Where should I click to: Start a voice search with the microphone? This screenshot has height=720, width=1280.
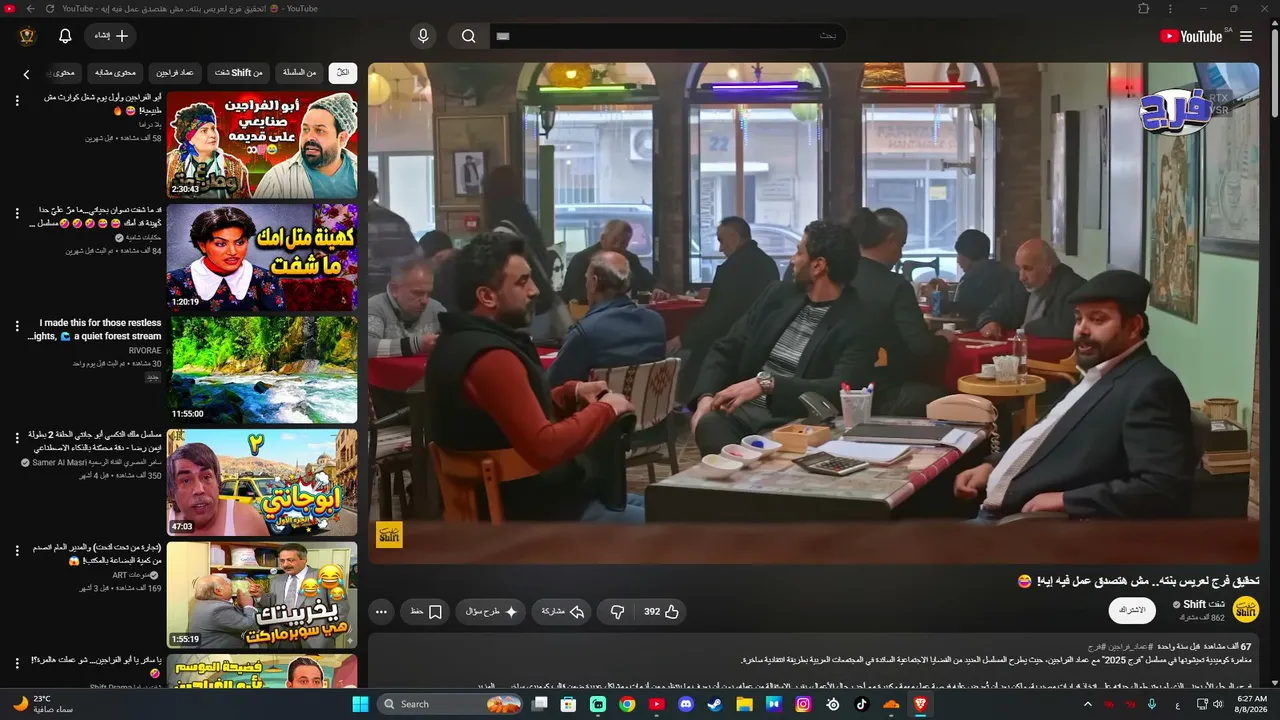[423, 36]
